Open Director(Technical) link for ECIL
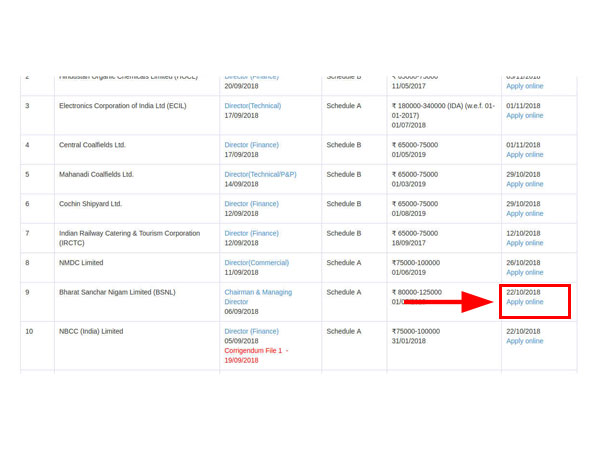600x450 pixels. [x=253, y=106]
